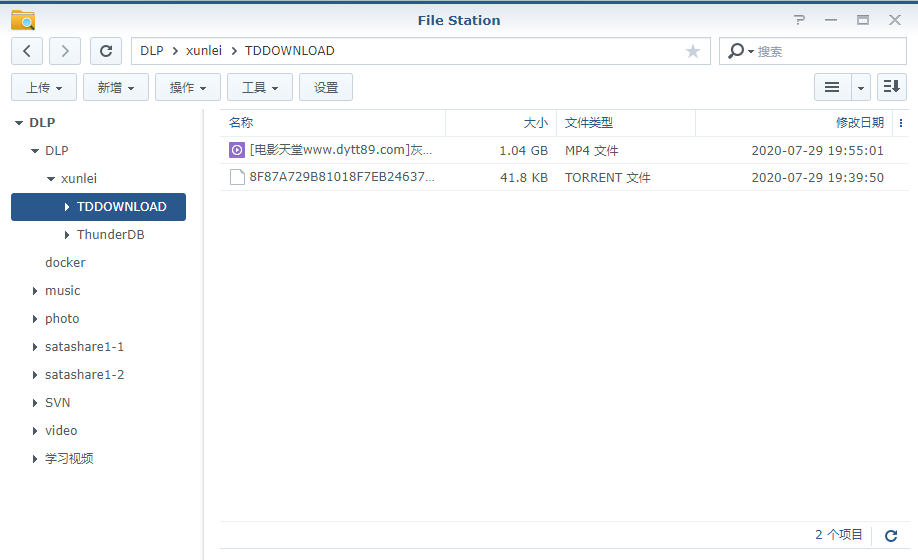Select the video folder in tree
The height and width of the screenshot is (560, 918).
61,431
